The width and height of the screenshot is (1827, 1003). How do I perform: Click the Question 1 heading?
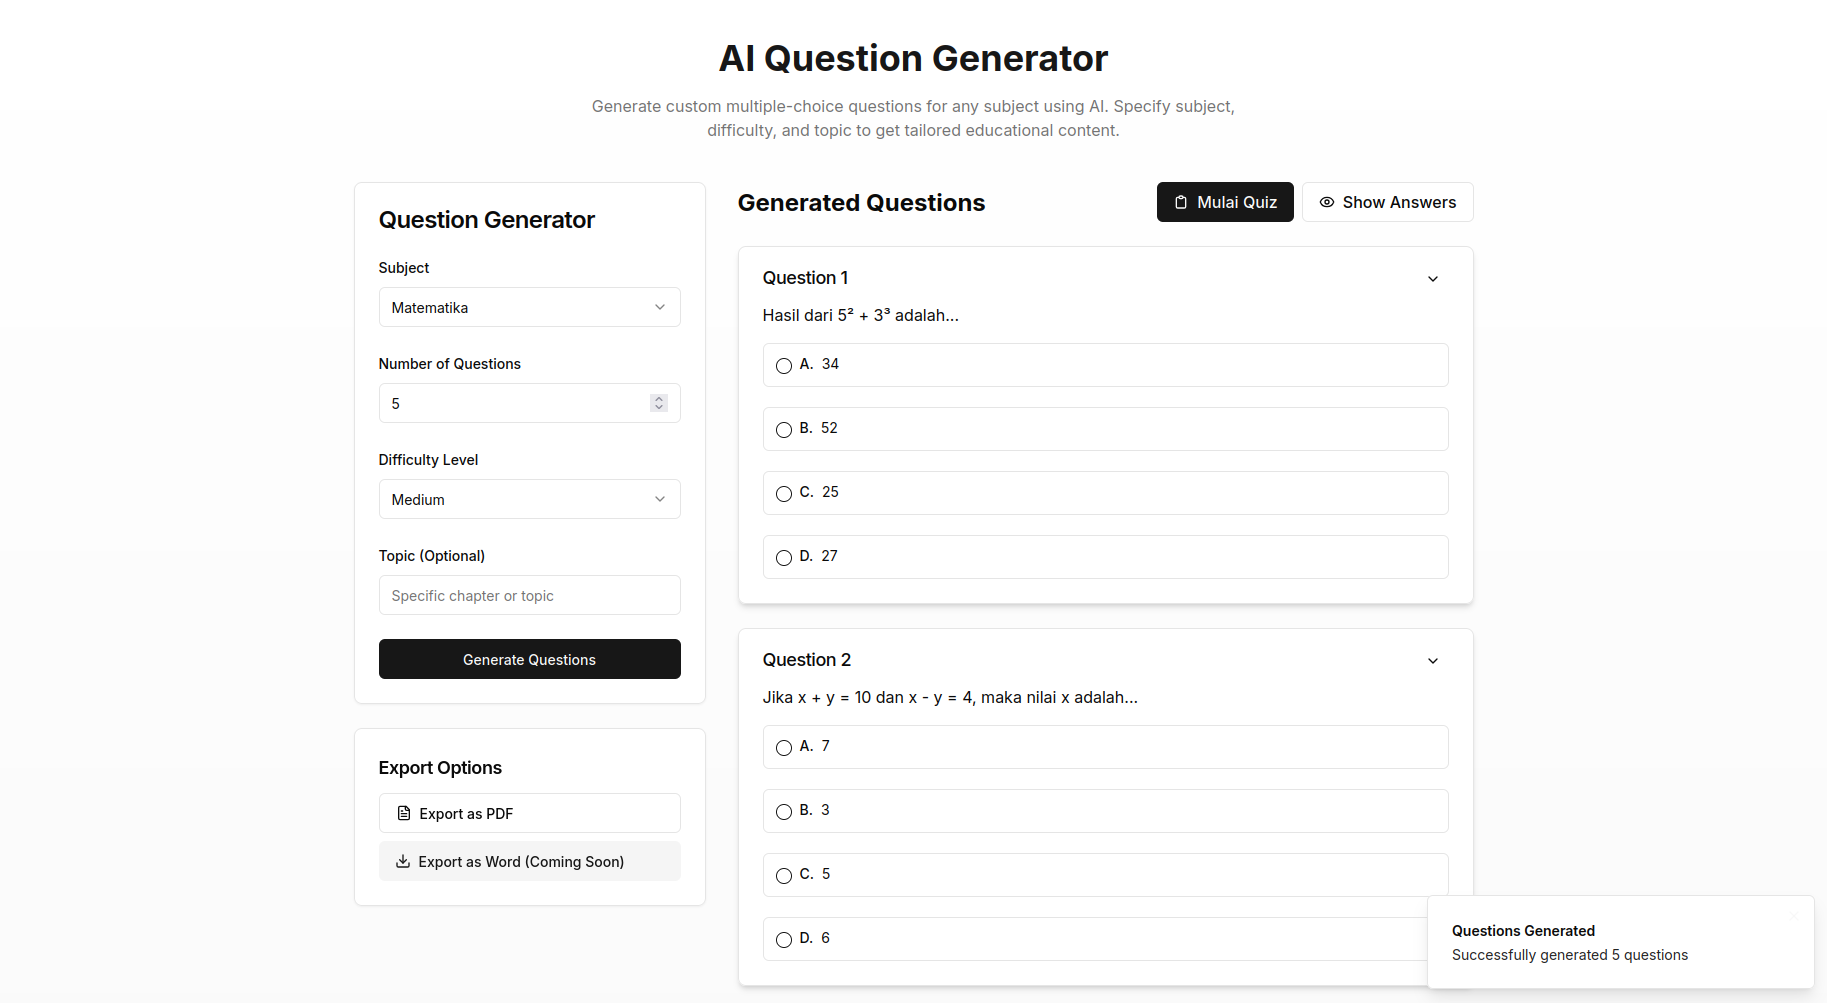click(x=805, y=278)
